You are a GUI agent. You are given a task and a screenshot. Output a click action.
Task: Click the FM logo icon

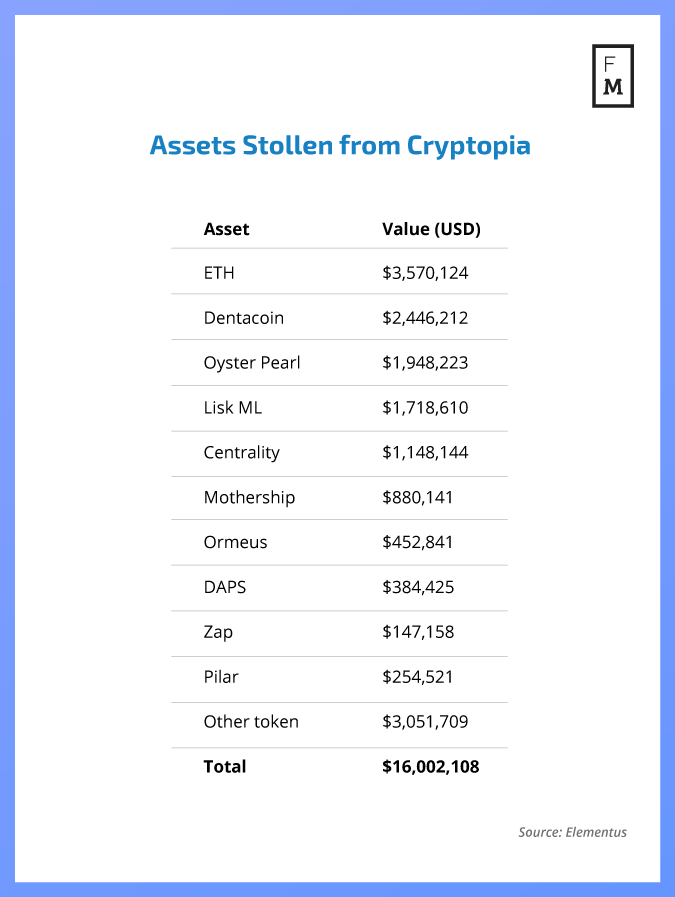pos(613,76)
